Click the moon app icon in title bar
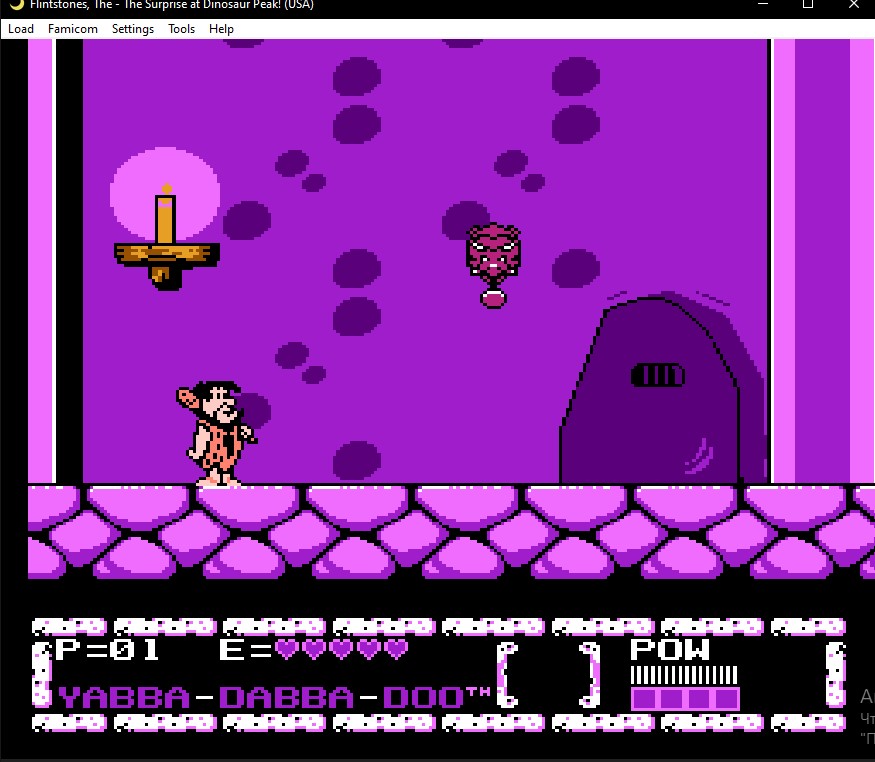Viewport: 875px width, 762px height. tap(16, 4)
